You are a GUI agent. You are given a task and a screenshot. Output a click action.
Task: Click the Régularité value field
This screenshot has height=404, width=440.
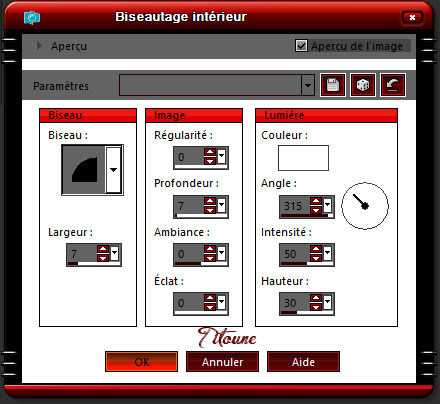click(x=189, y=157)
